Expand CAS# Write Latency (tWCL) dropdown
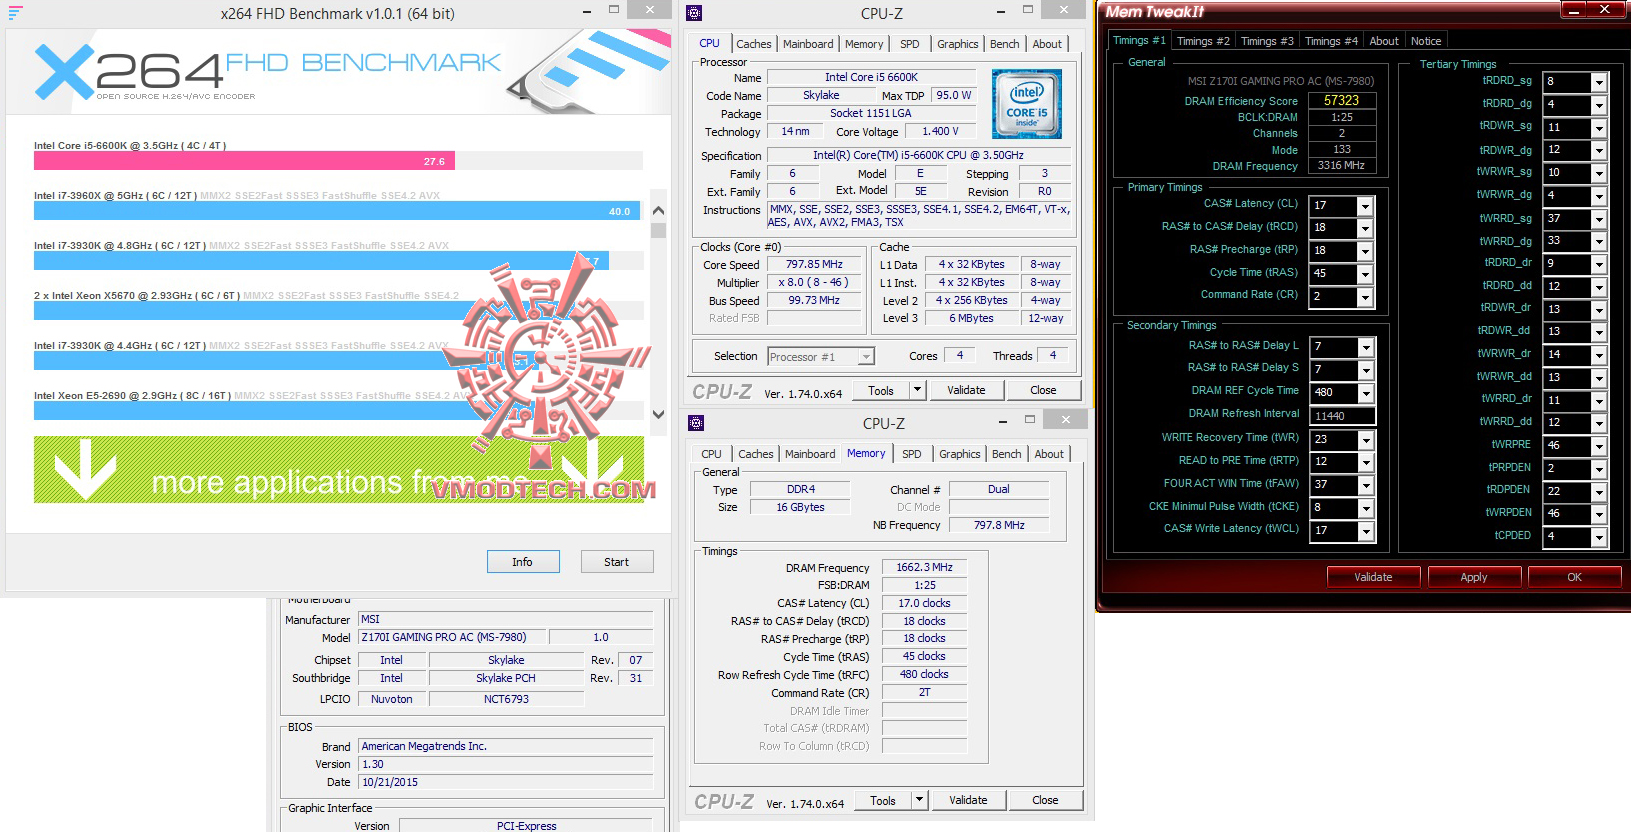This screenshot has height=832, width=1631. (x=1366, y=531)
